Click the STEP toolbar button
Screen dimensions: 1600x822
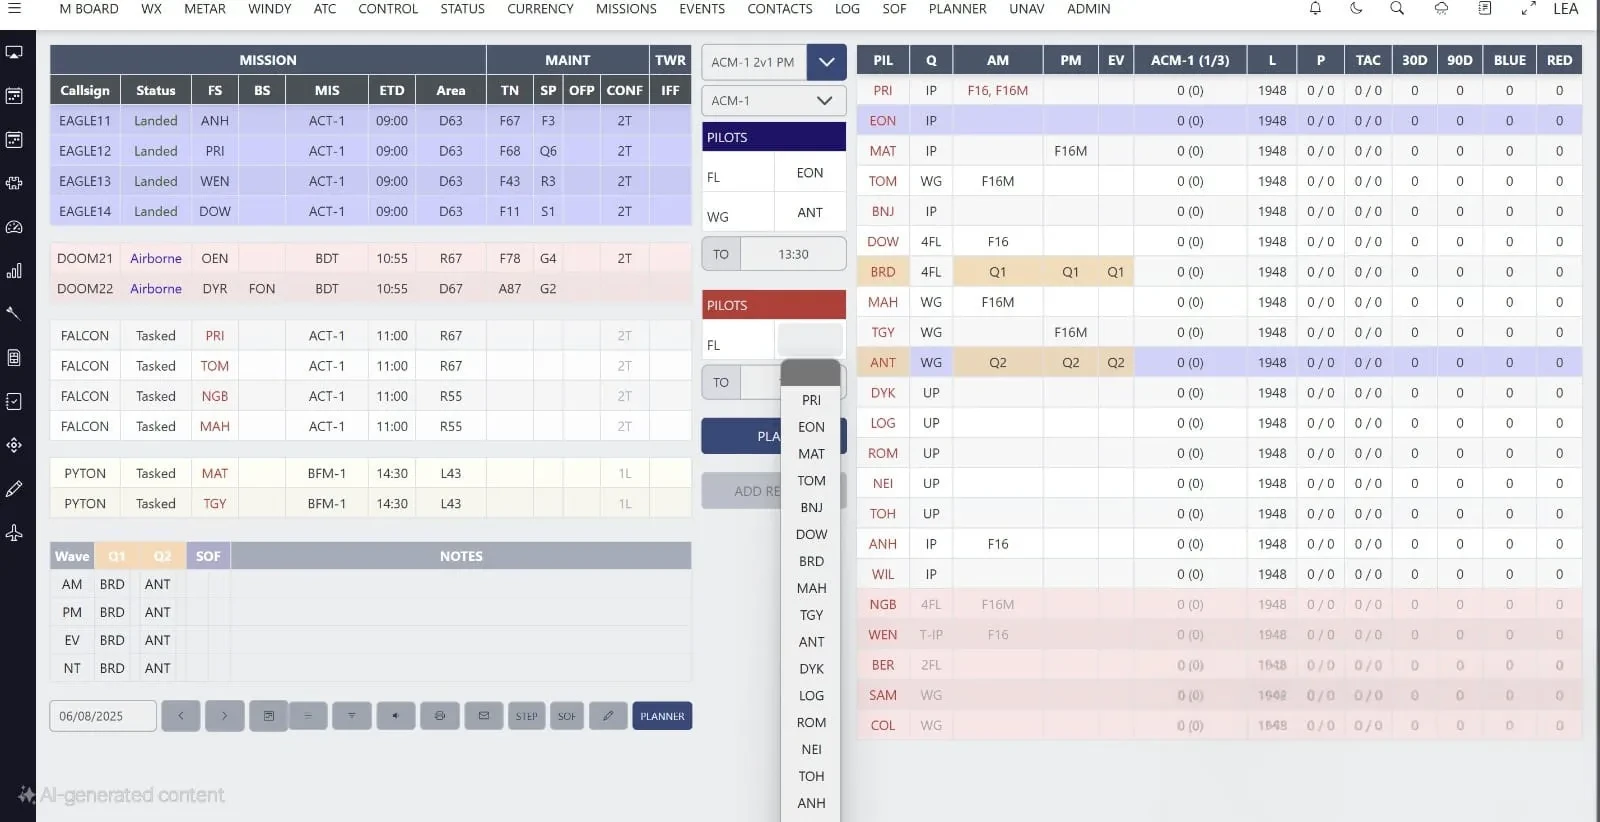point(527,716)
